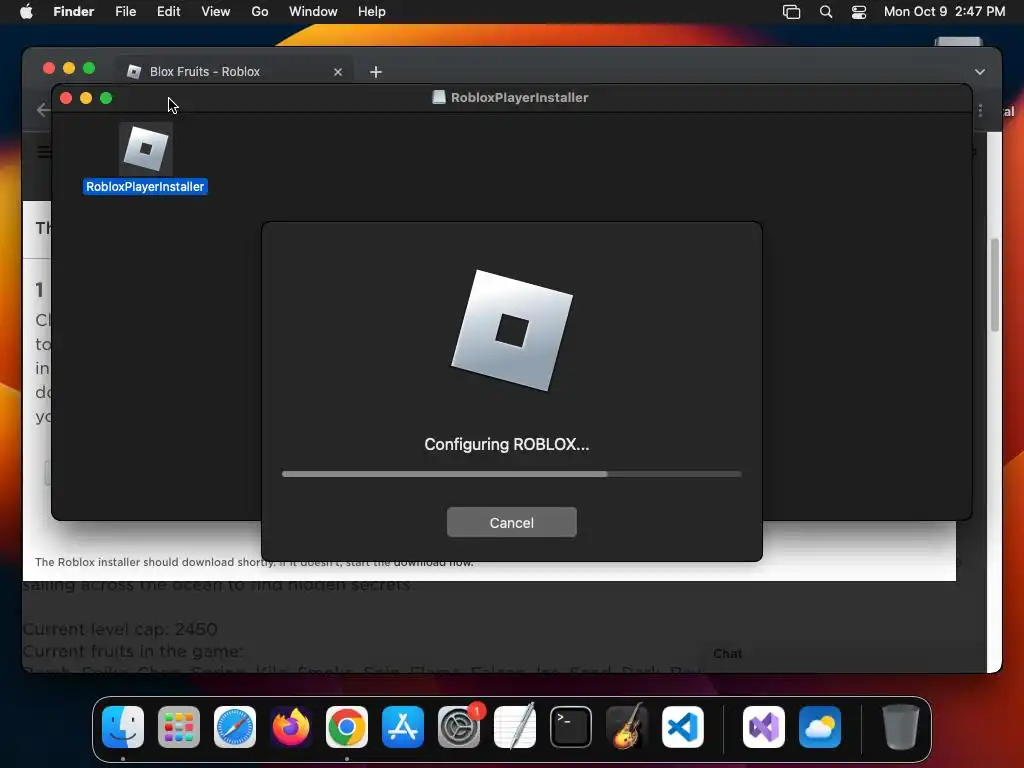Open the View menu

point(216,12)
